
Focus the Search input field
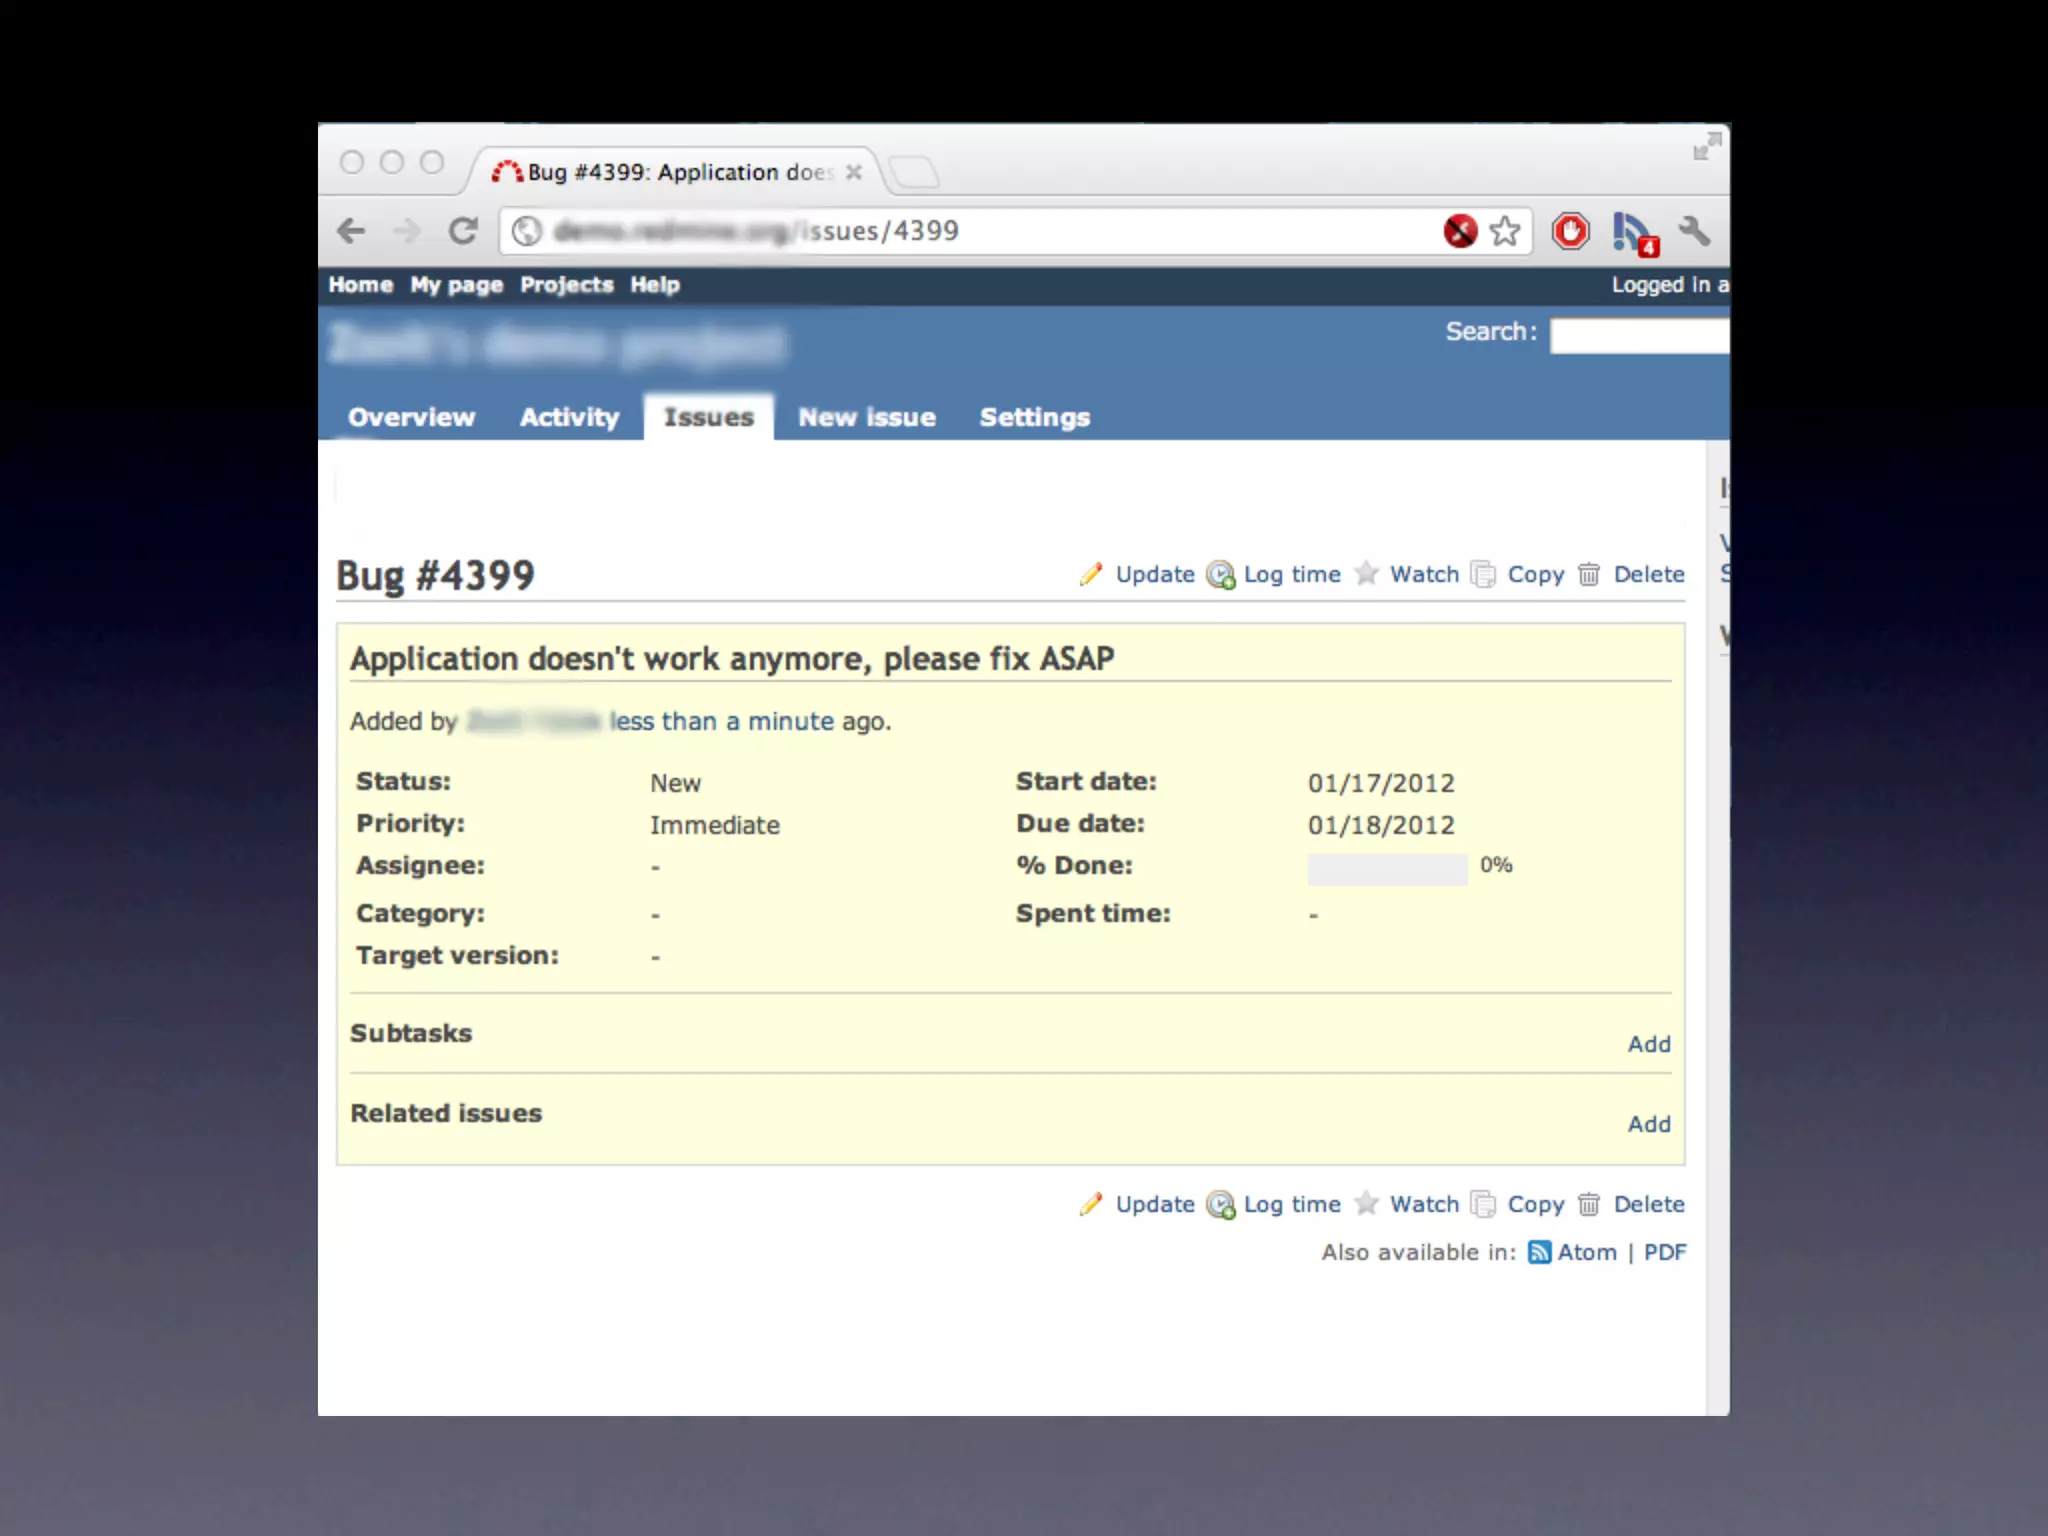1638,336
